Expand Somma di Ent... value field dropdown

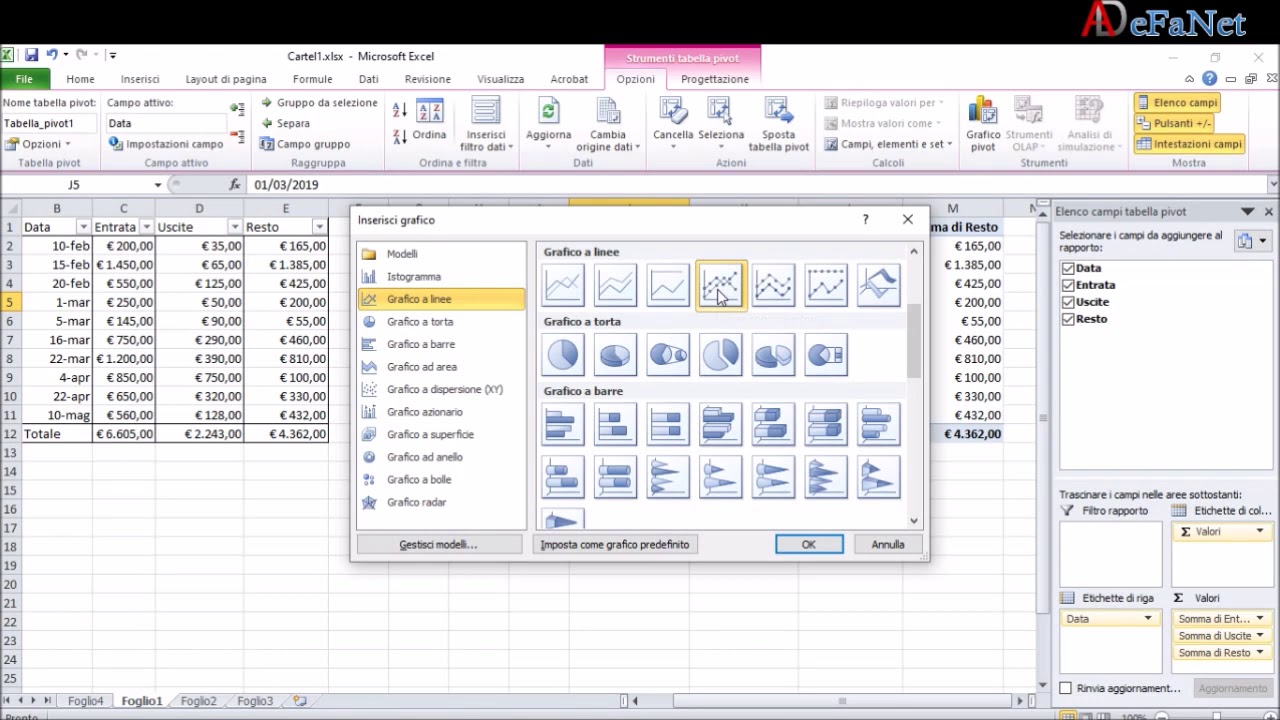tap(1260, 619)
